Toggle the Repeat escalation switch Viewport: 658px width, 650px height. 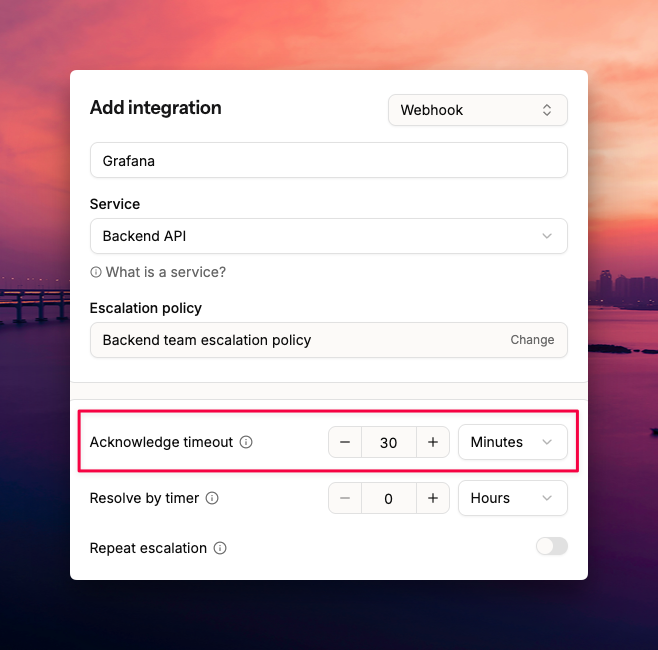click(552, 546)
